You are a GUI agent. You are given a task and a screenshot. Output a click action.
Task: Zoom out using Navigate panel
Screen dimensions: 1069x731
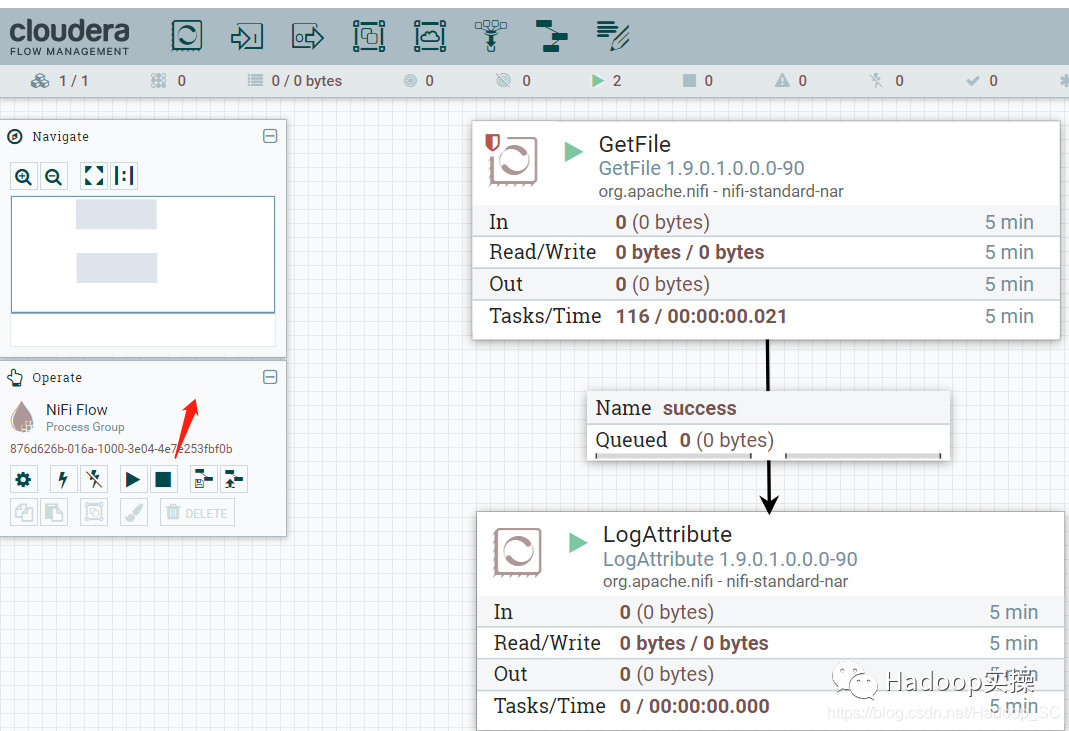coord(53,177)
